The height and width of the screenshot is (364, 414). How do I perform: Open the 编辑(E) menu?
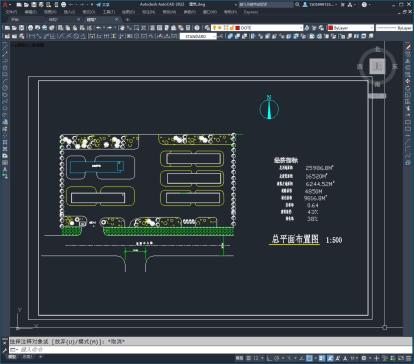30,12
